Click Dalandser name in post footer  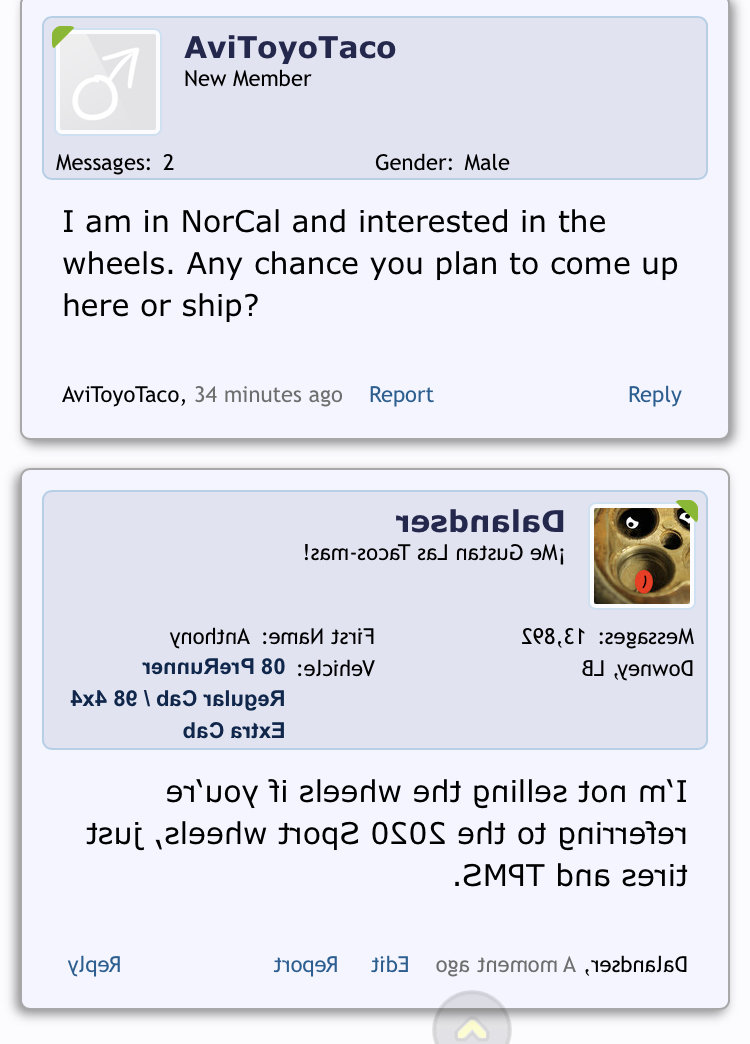638,965
